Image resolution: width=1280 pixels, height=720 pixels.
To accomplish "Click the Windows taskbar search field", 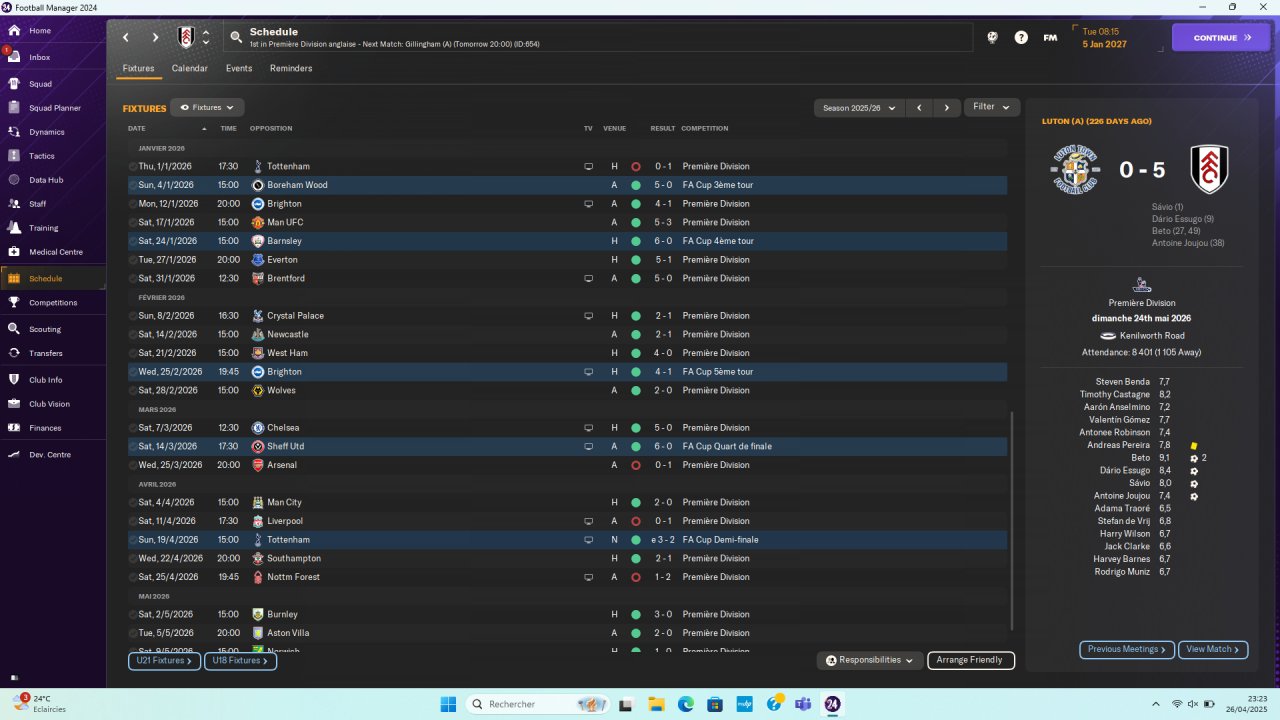I will pyautogui.click(x=540, y=704).
